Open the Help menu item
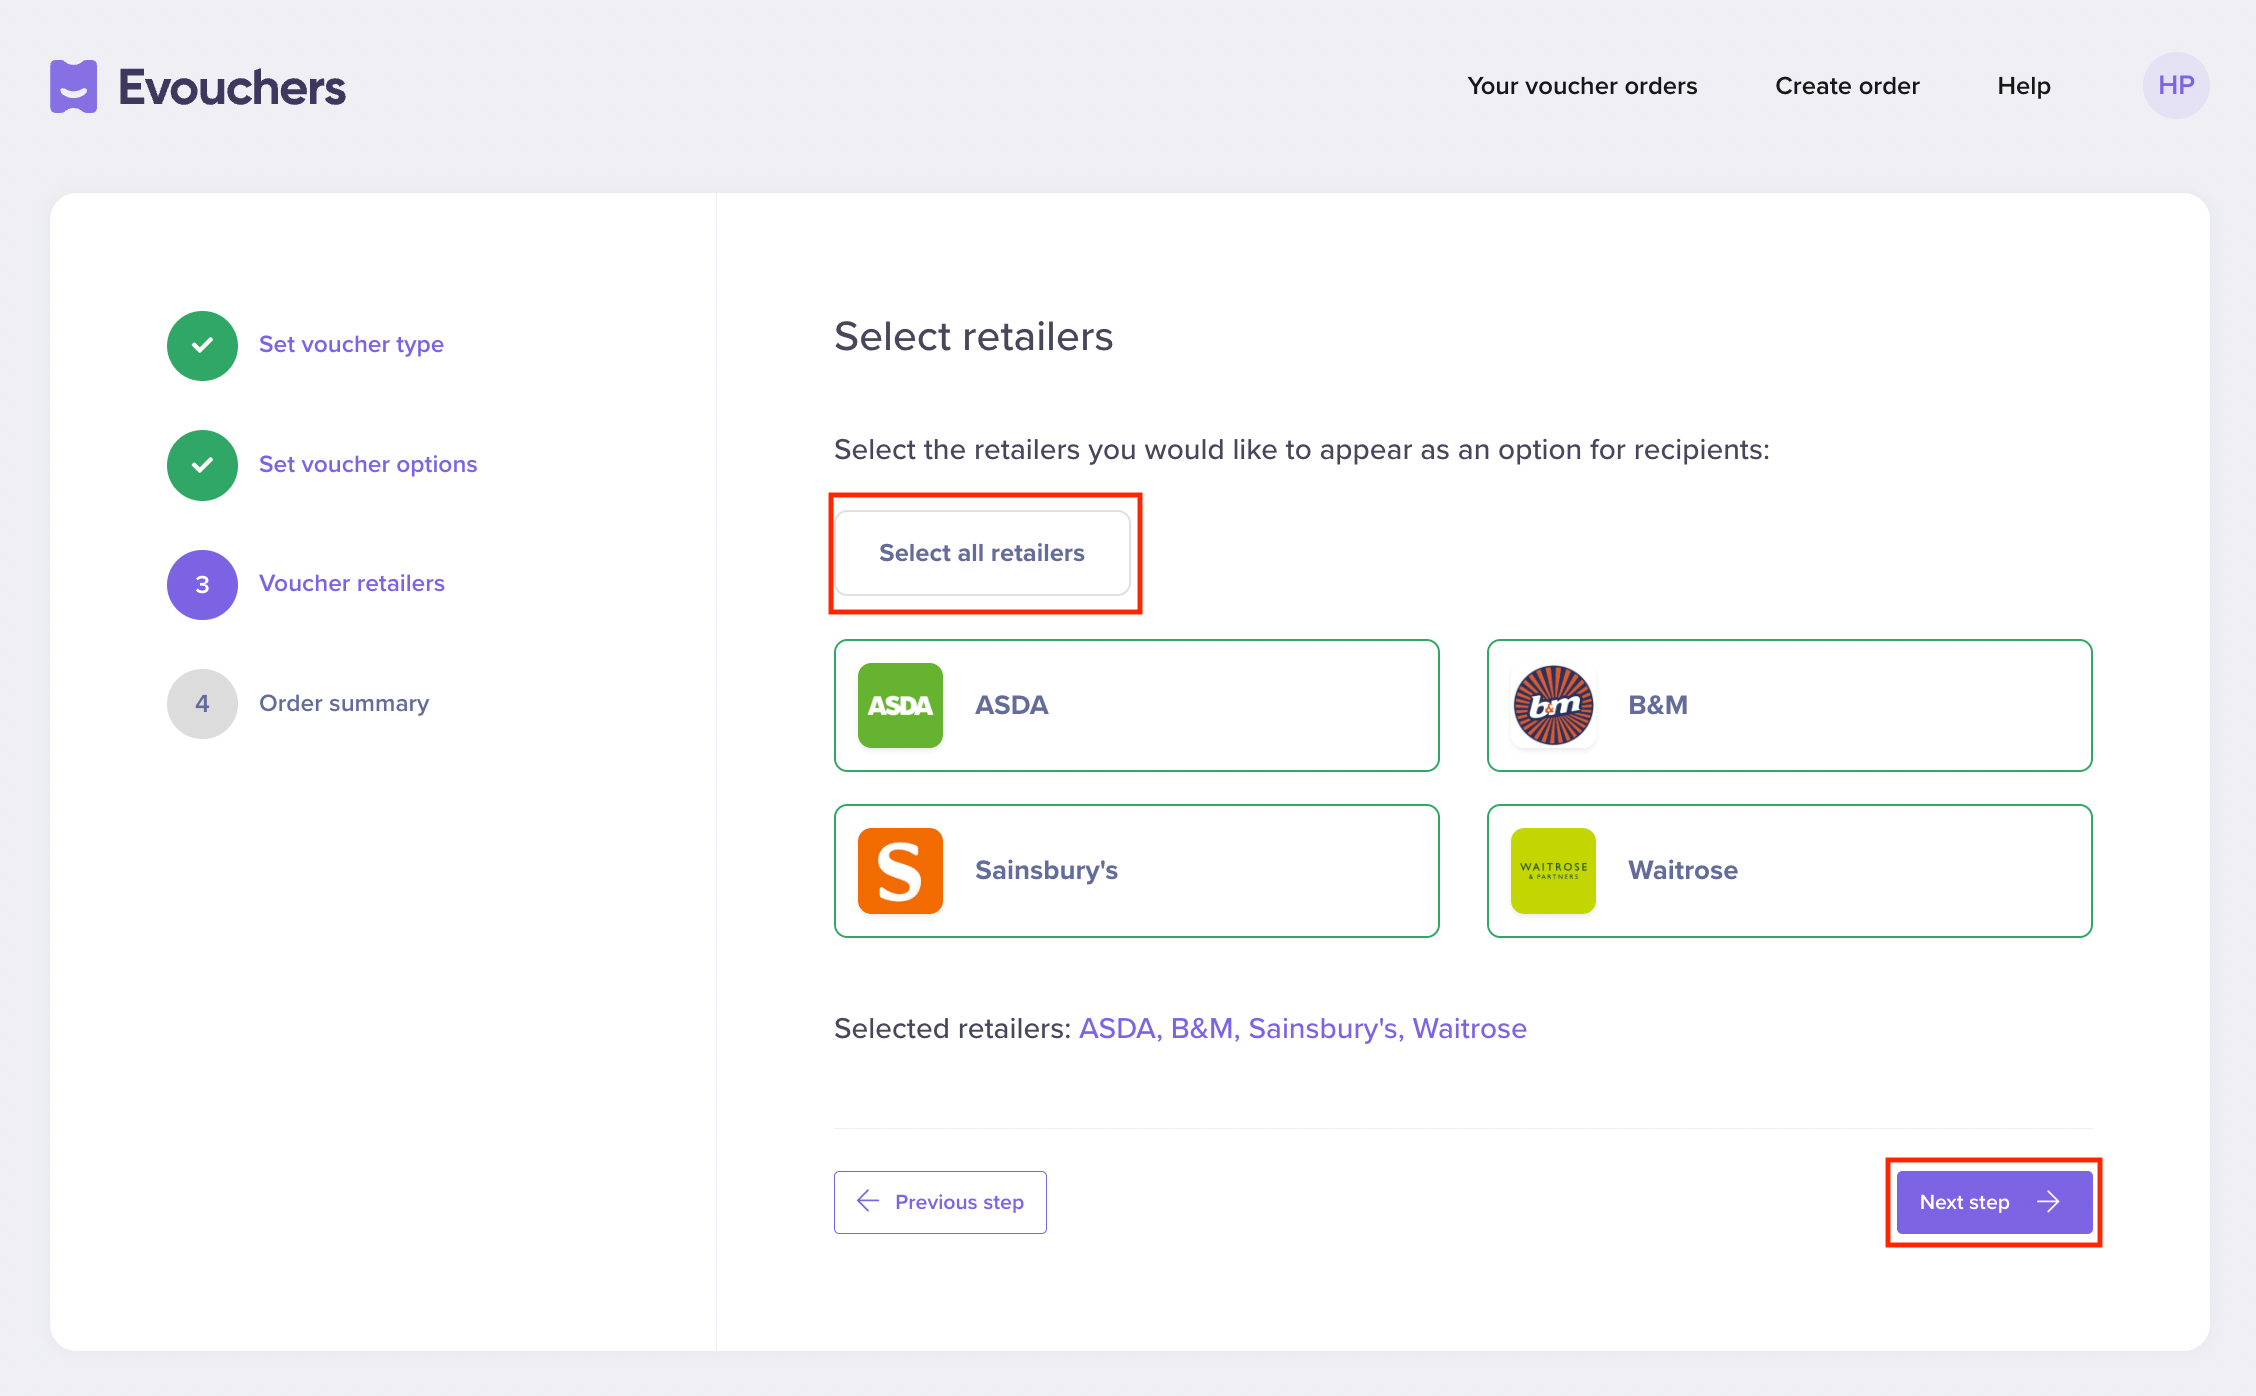Screen dimensions: 2256x1396 [x=2023, y=86]
